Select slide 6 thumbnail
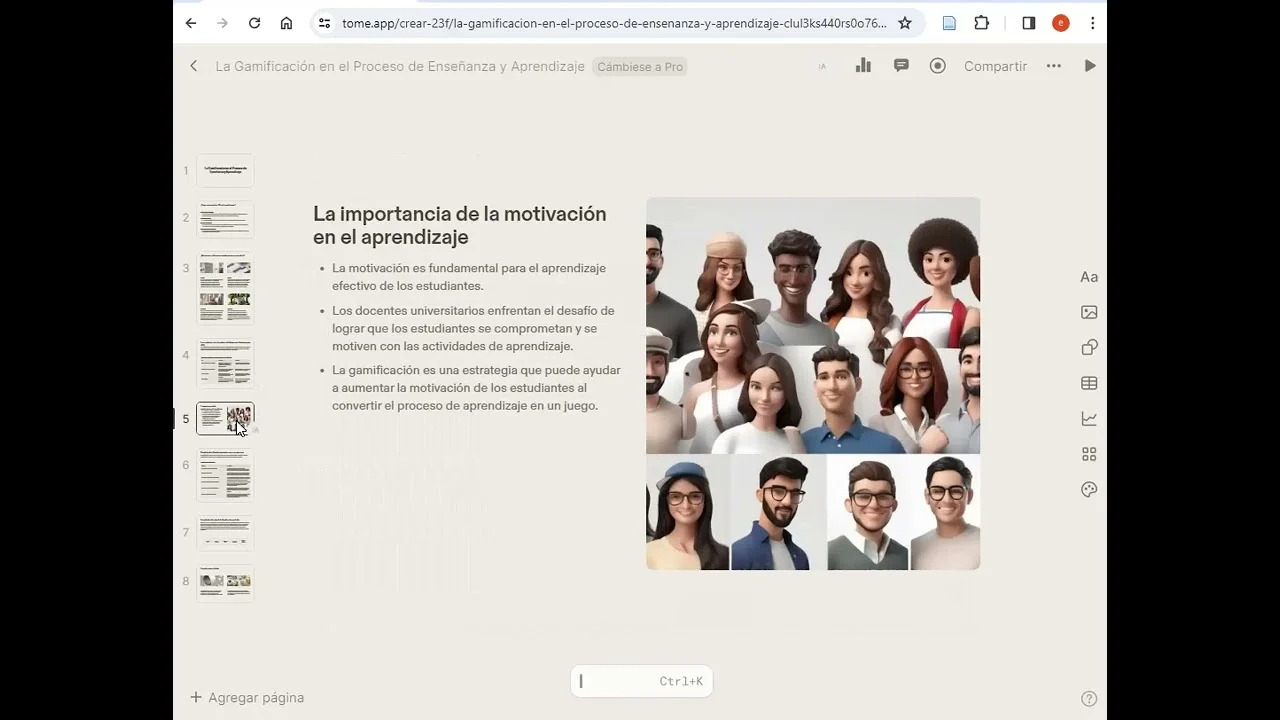Viewport: 1280px width, 720px height. [225, 475]
